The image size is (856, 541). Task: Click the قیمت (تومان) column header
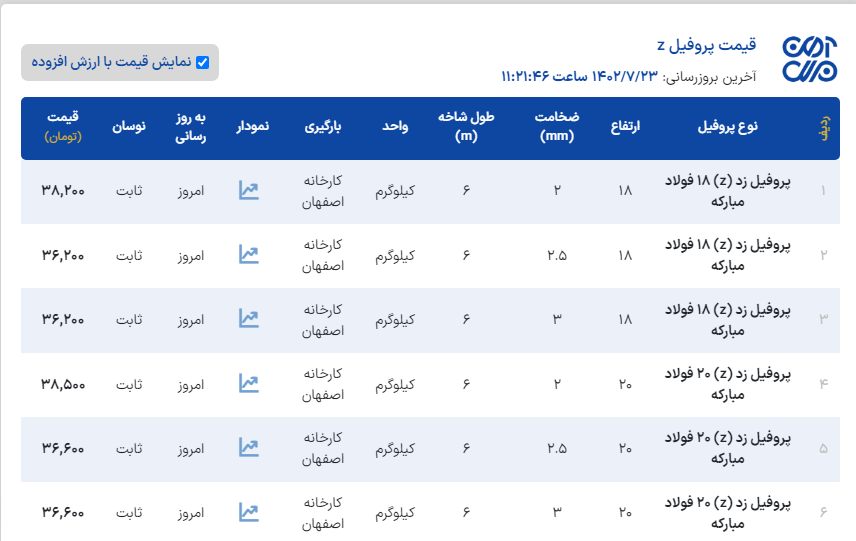[x=63, y=126]
